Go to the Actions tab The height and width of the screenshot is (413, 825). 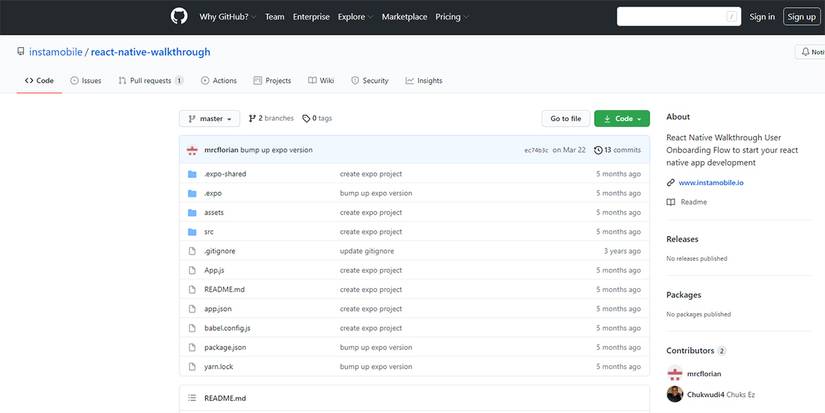point(219,80)
